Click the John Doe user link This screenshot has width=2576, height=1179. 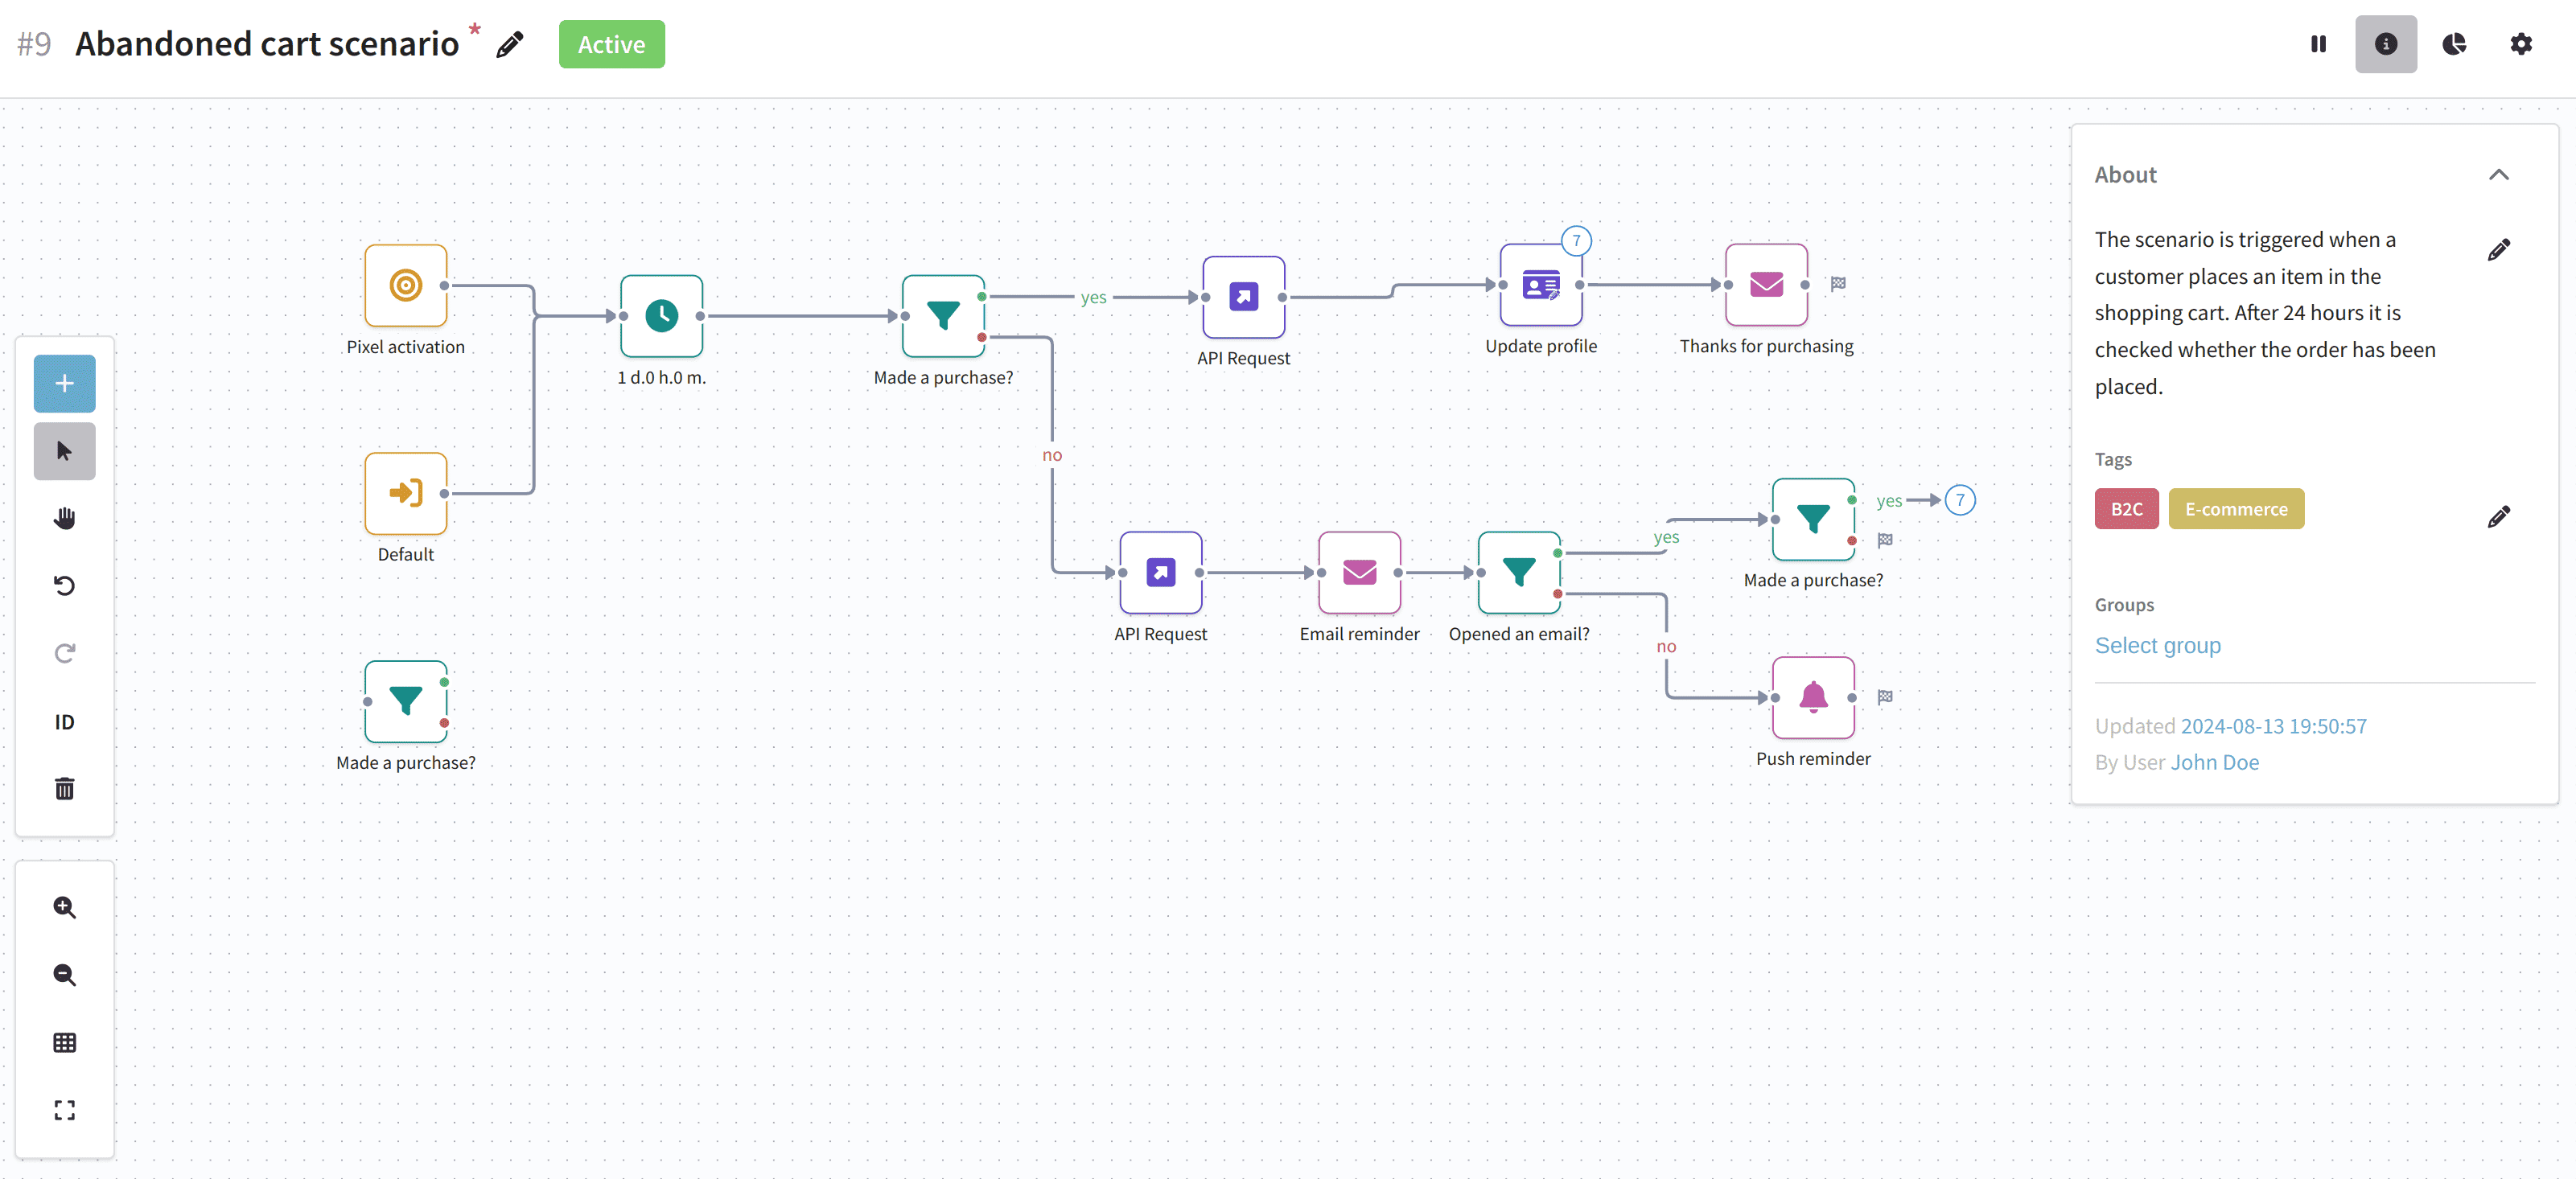(2214, 762)
